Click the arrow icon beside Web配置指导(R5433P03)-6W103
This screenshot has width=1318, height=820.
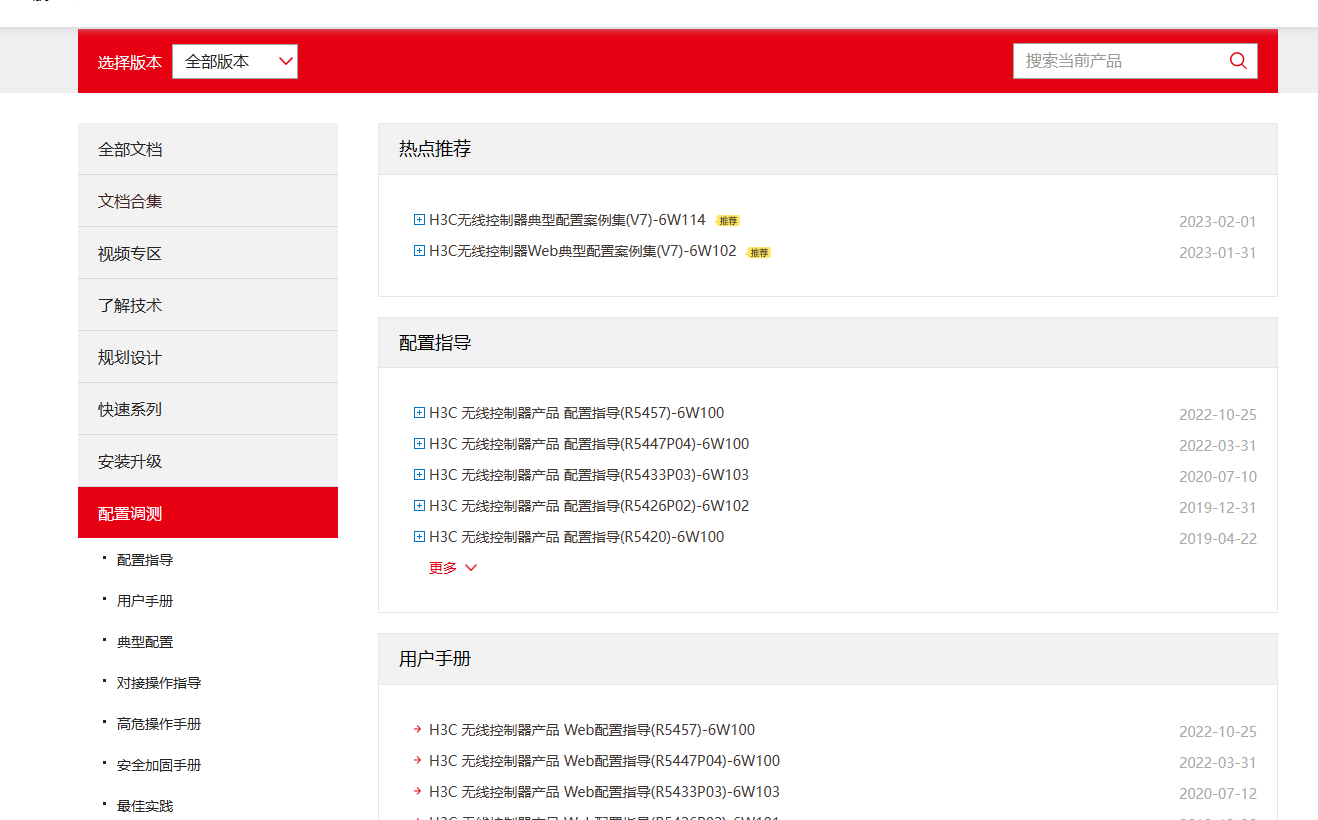click(x=418, y=792)
